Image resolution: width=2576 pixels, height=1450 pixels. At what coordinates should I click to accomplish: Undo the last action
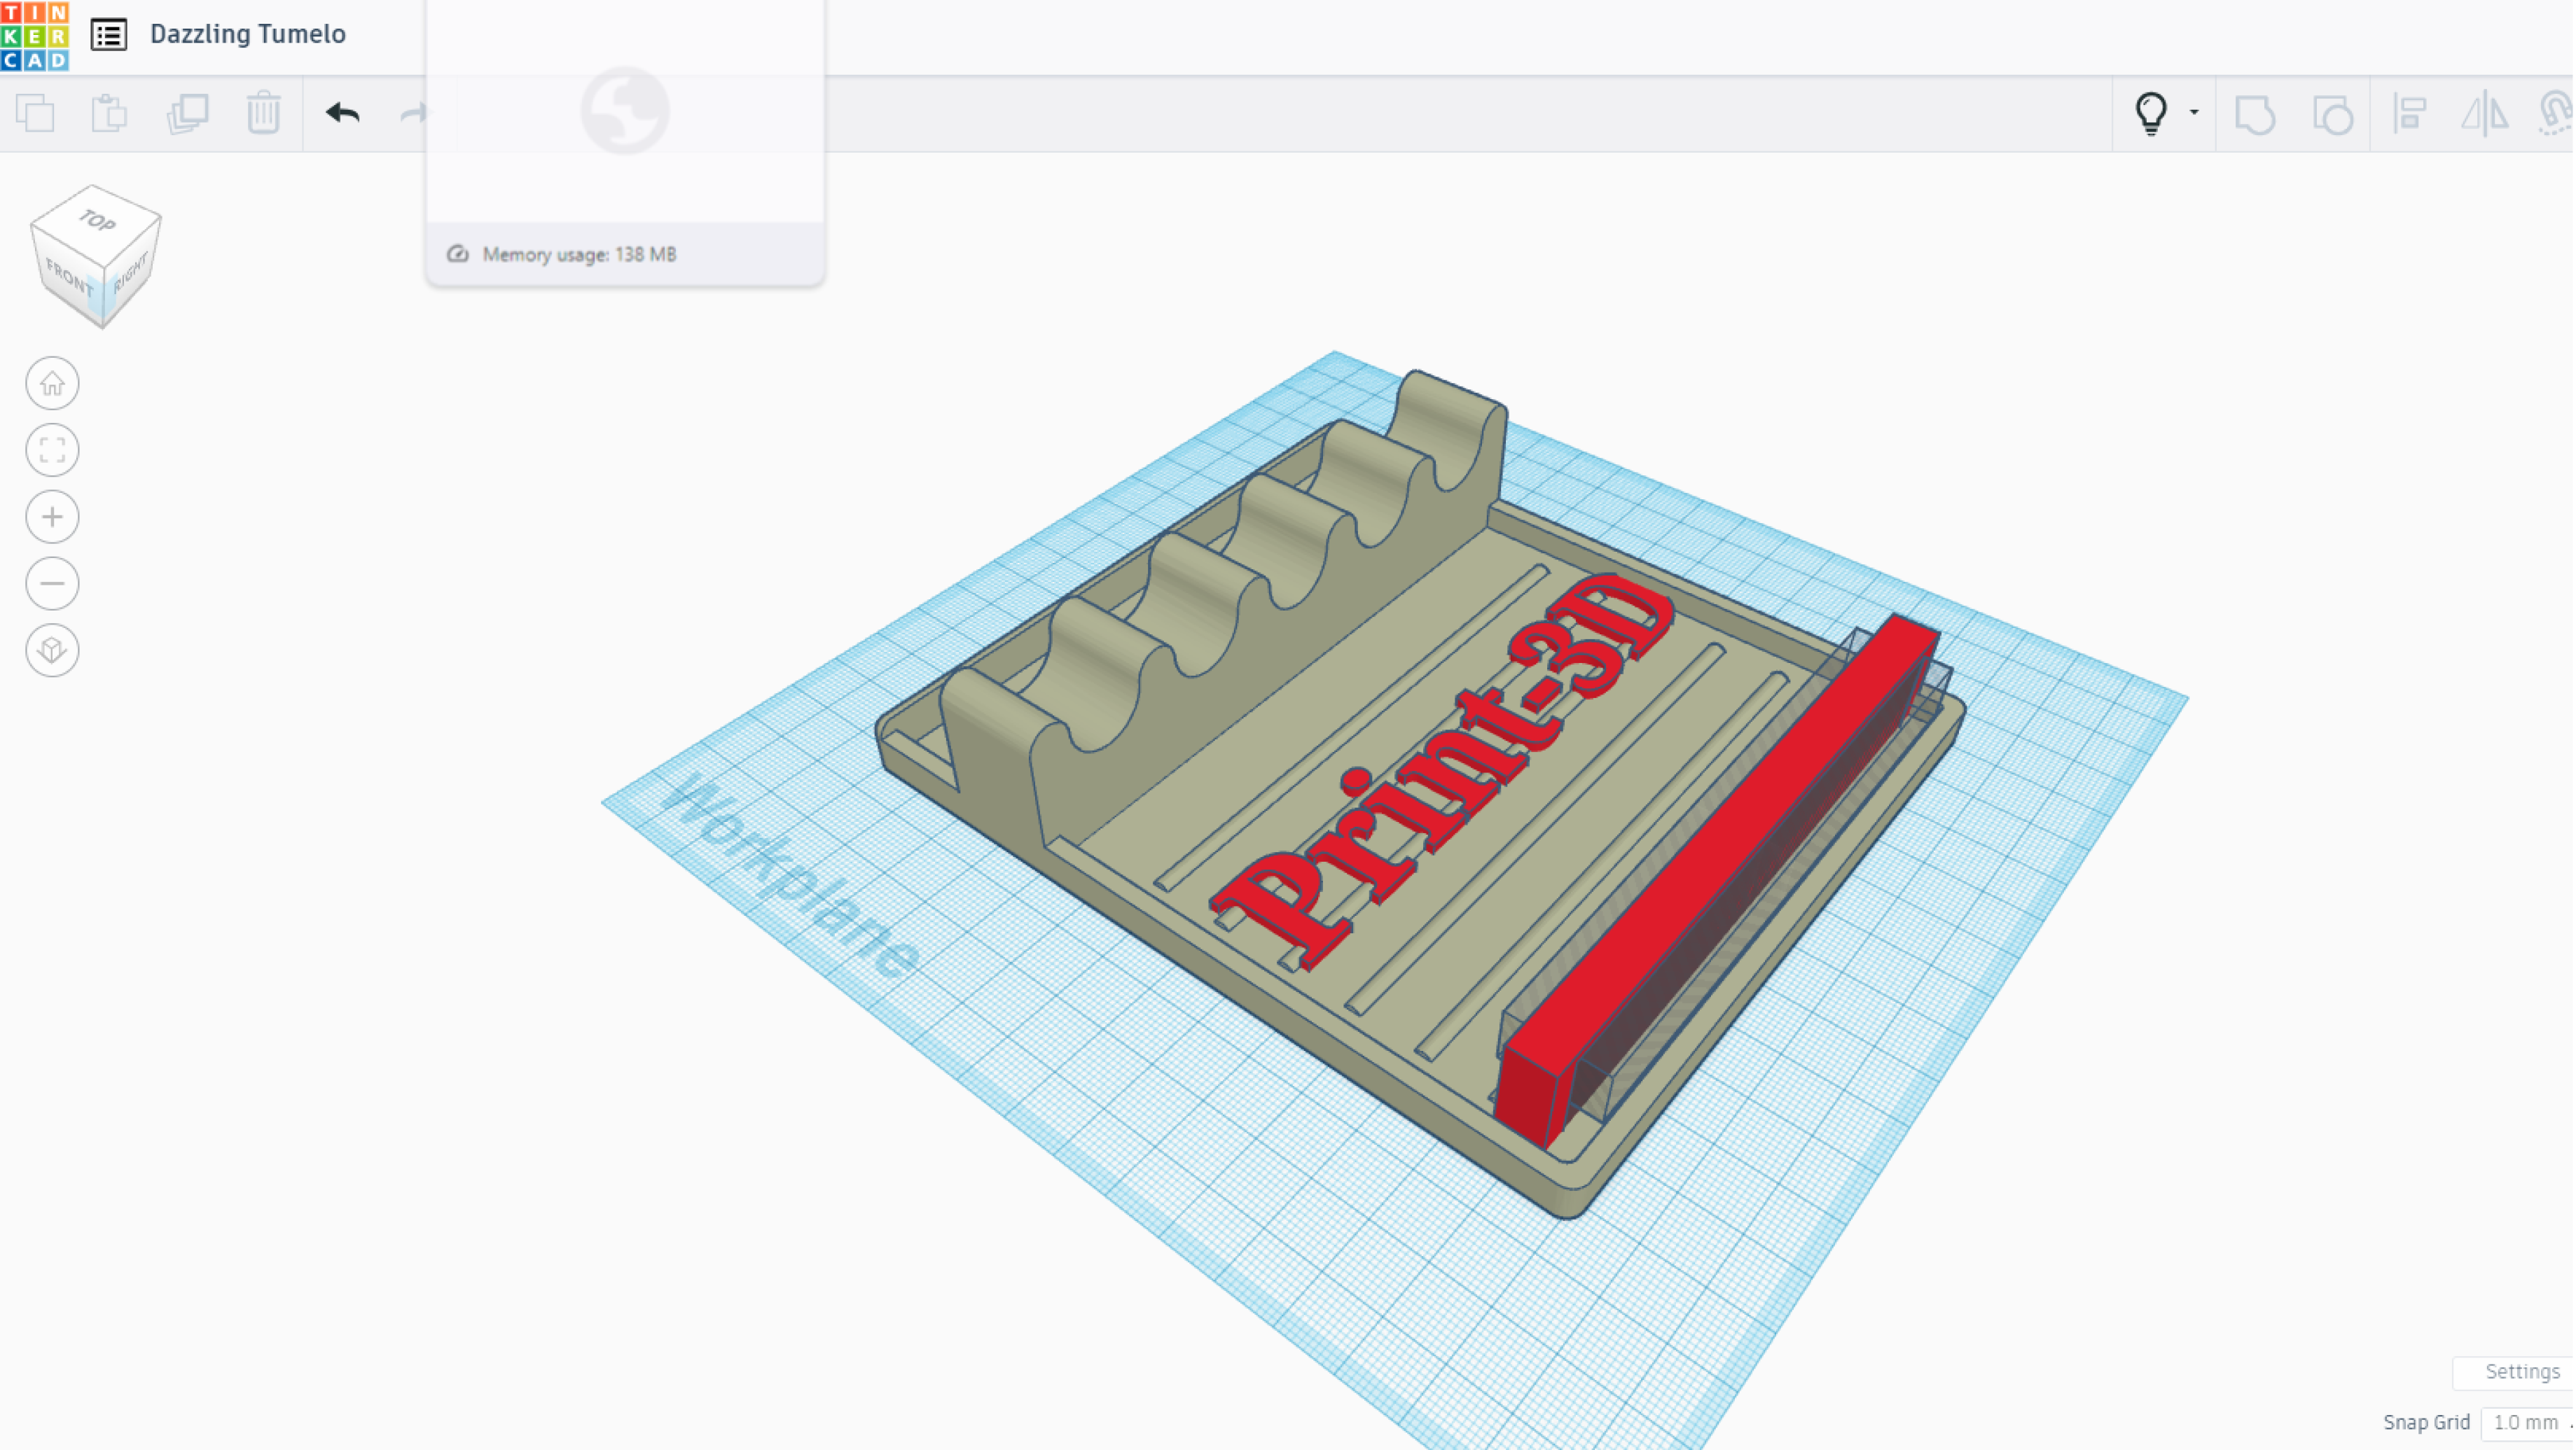tap(342, 113)
